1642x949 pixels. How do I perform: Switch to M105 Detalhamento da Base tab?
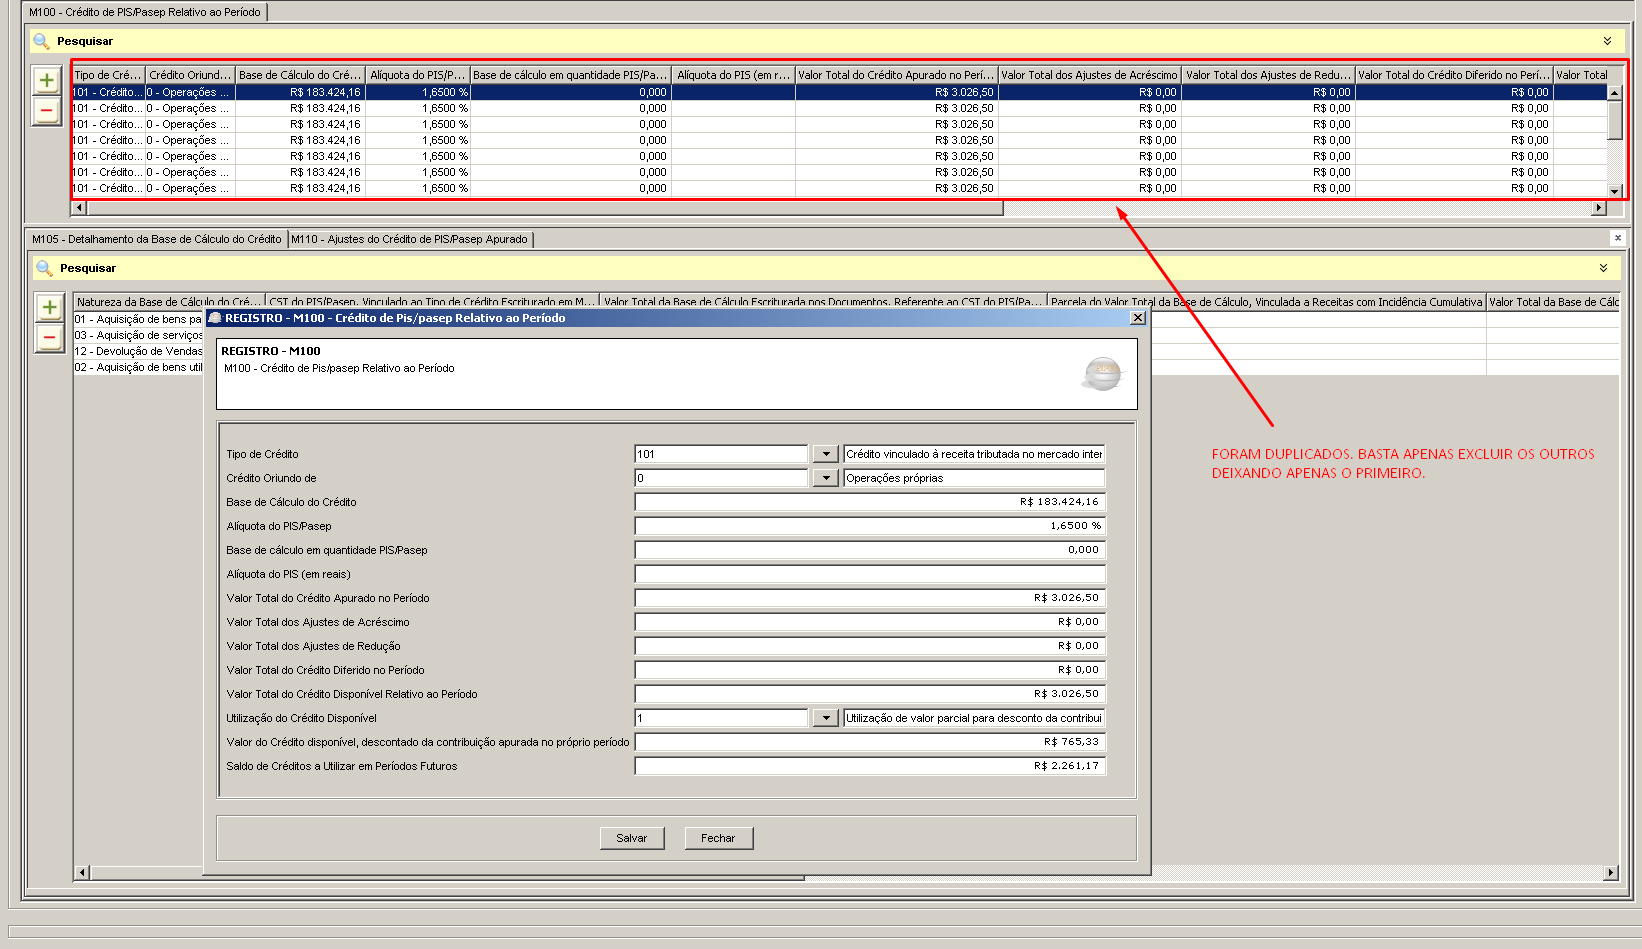pos(157,239)
